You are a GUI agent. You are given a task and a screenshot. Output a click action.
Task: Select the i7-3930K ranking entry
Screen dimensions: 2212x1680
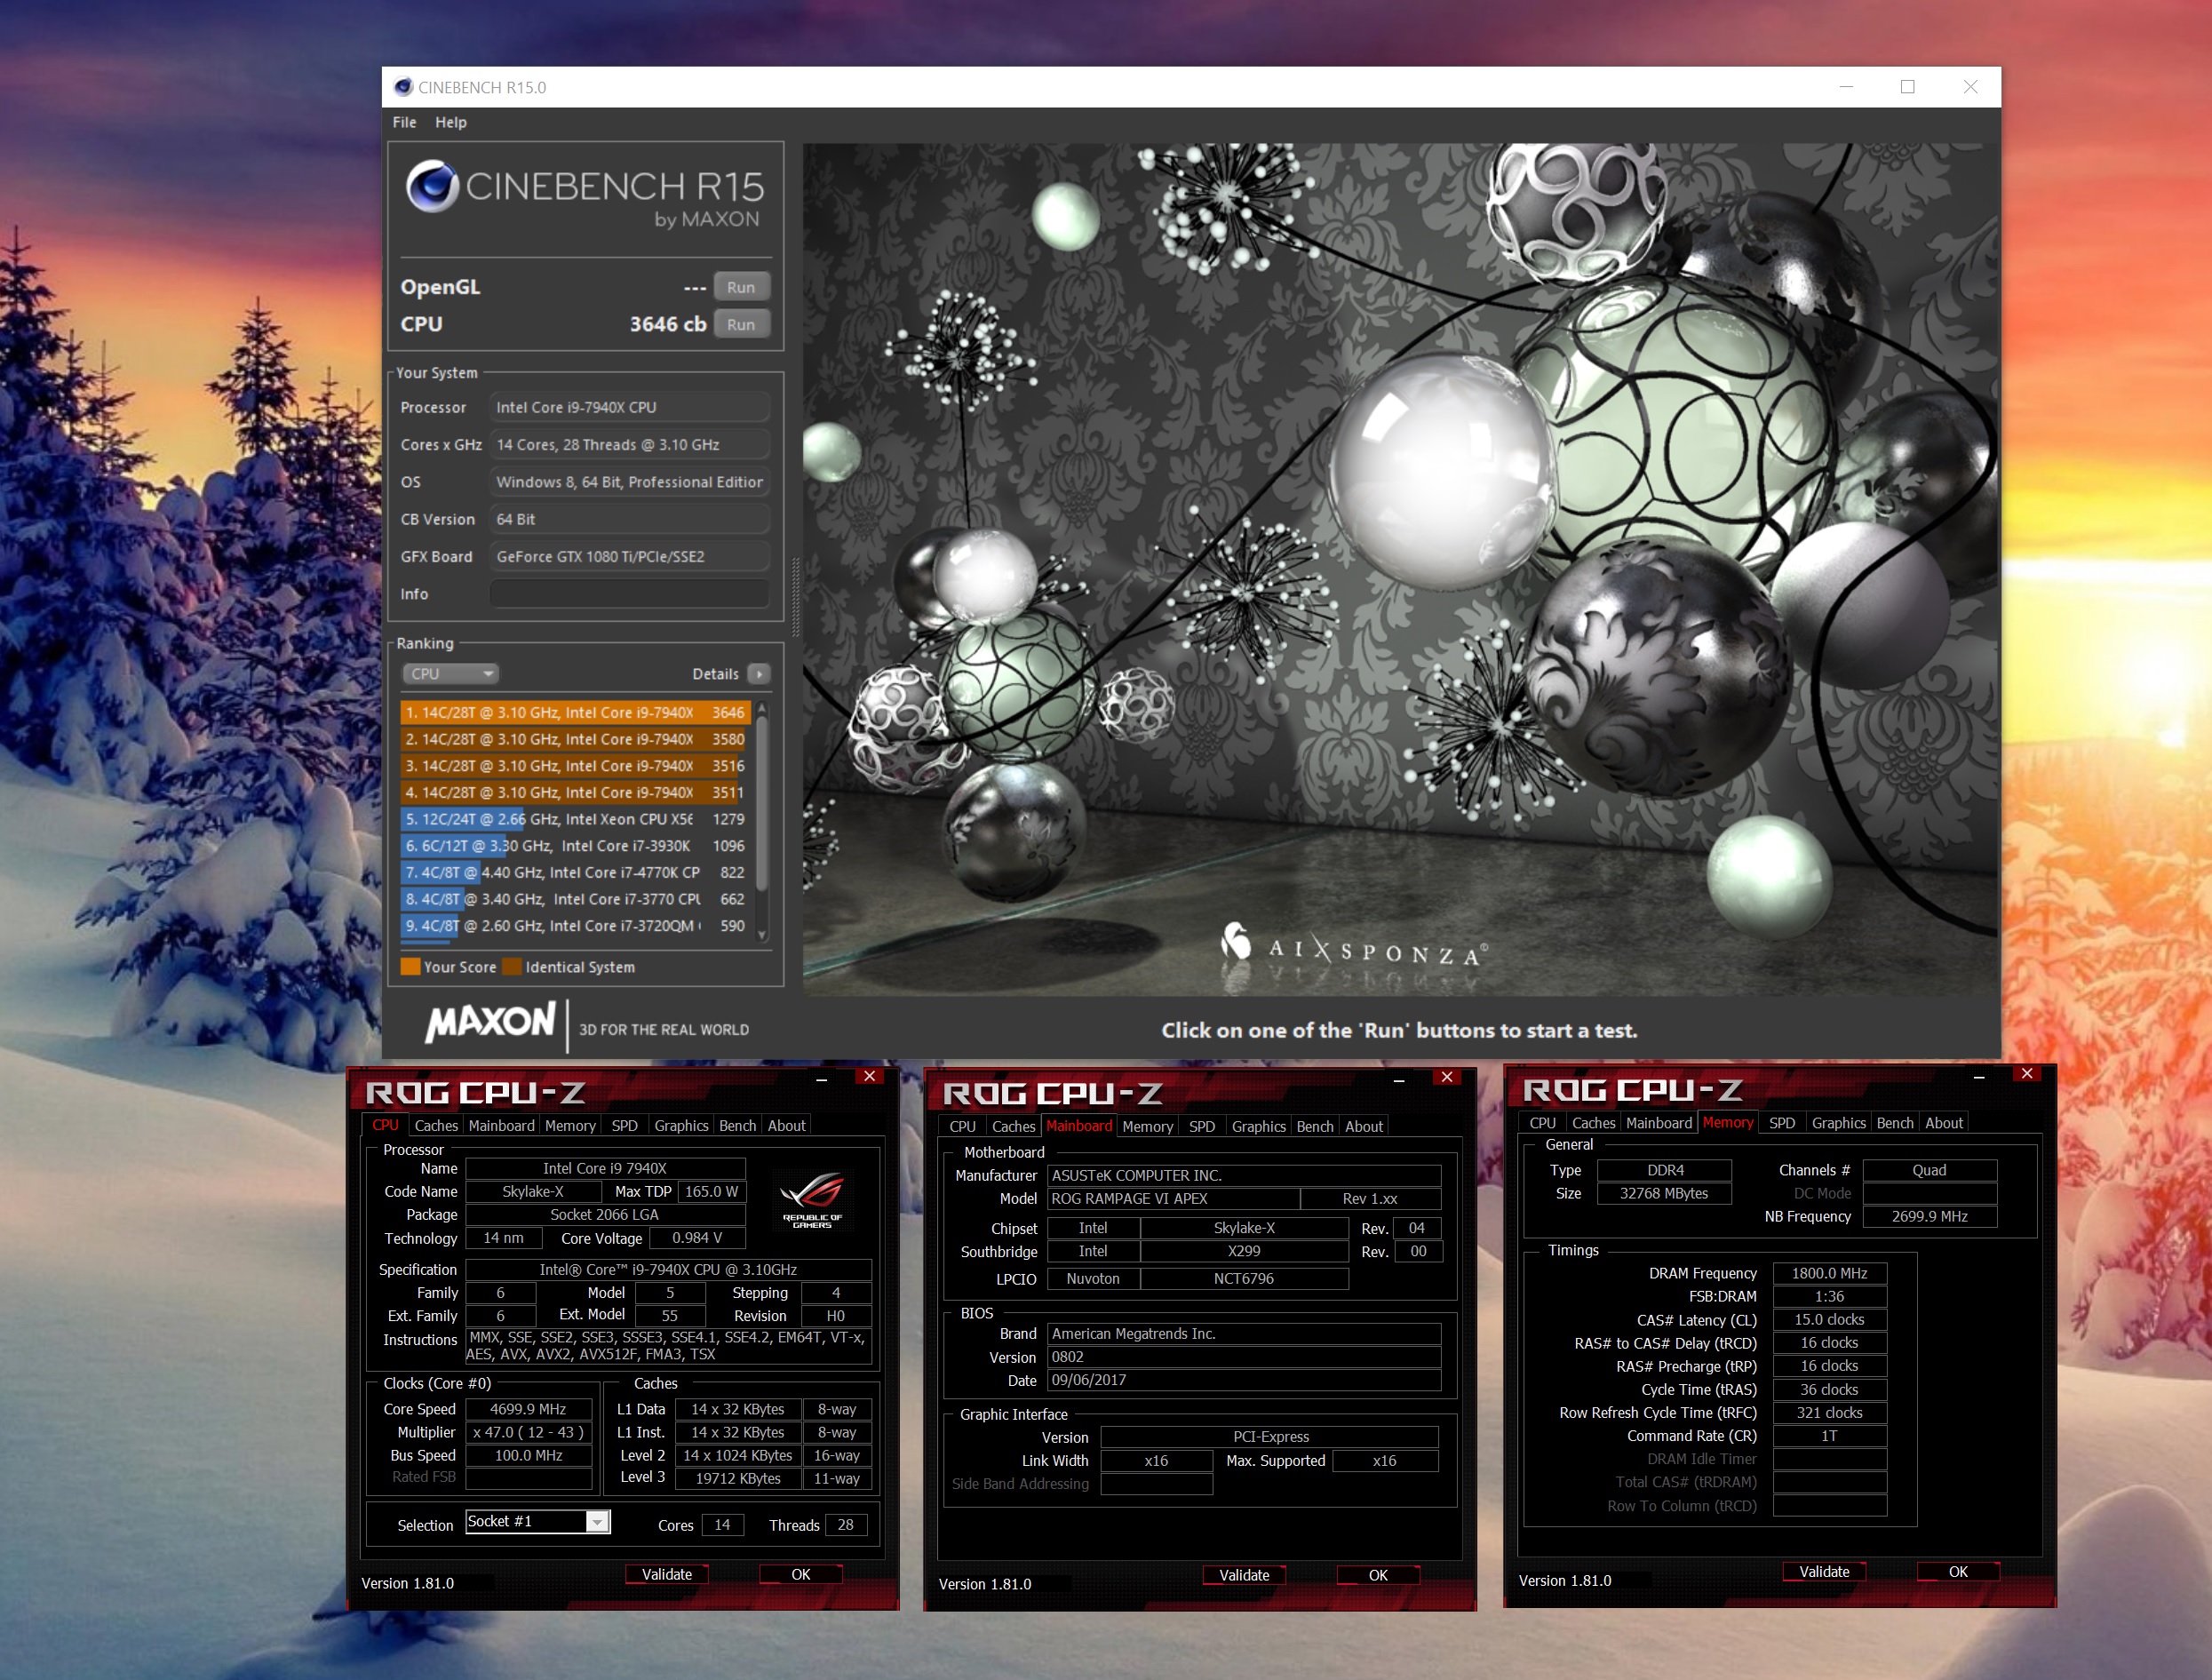tap(575, 846)
